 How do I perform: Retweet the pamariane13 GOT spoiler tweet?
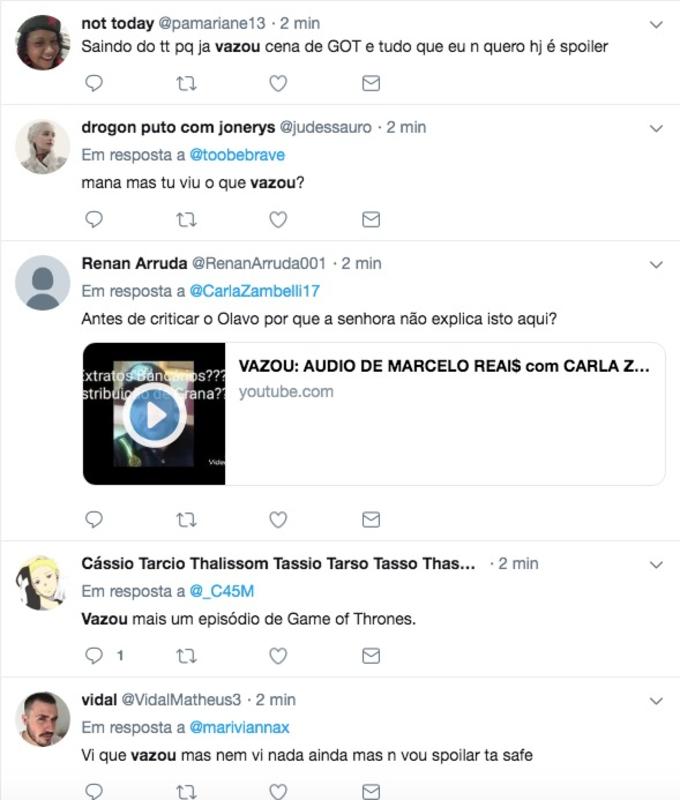point(186,83)
